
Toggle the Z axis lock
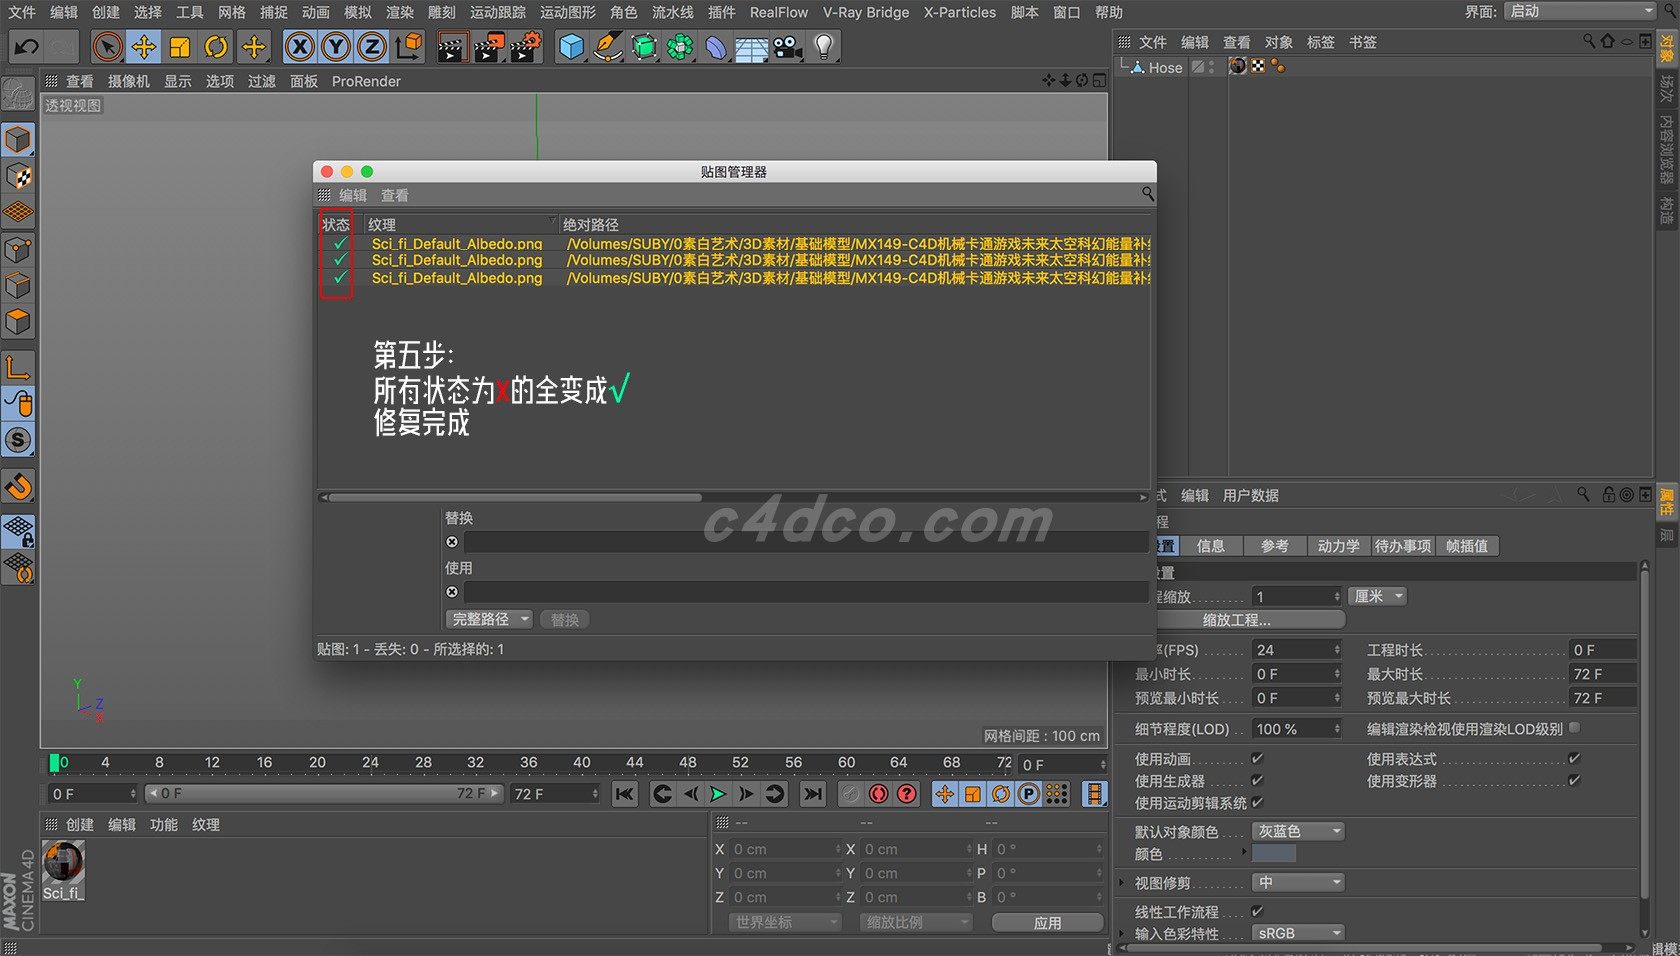click(x=372, y=47)
